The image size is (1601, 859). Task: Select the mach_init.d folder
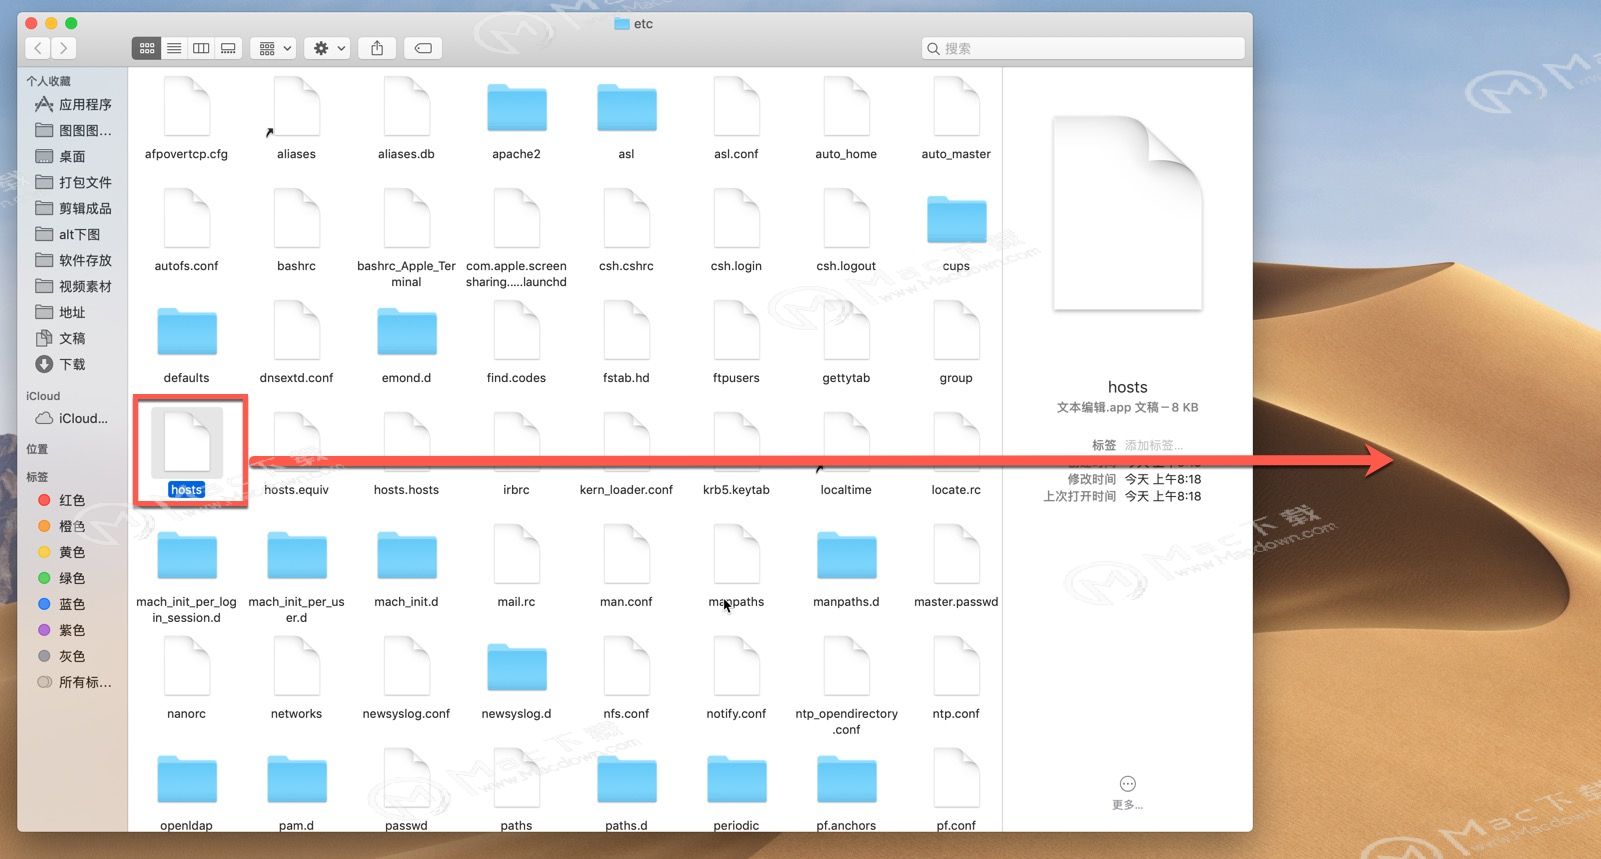pos(406,556)
